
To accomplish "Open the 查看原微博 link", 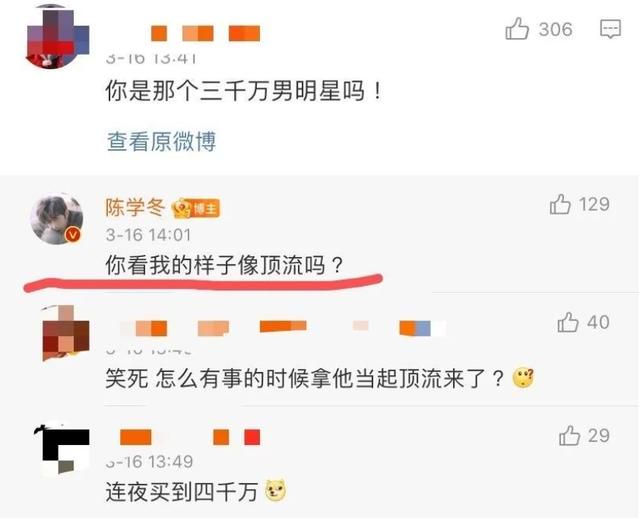I will click(161, 141).
